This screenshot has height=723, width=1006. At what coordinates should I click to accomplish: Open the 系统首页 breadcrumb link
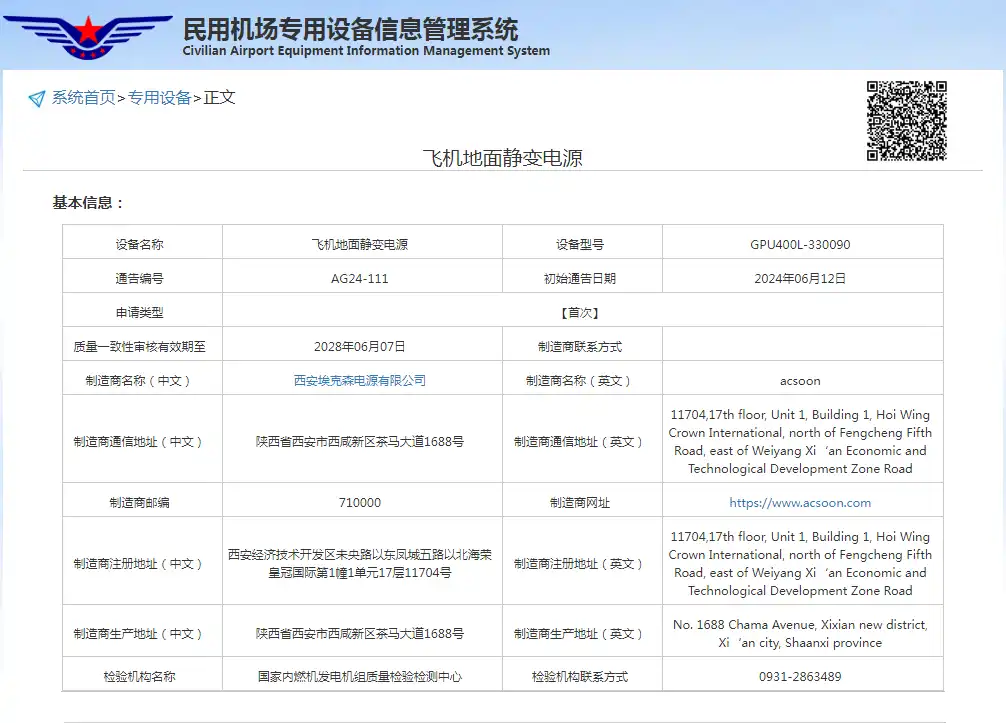pos(83,98)
